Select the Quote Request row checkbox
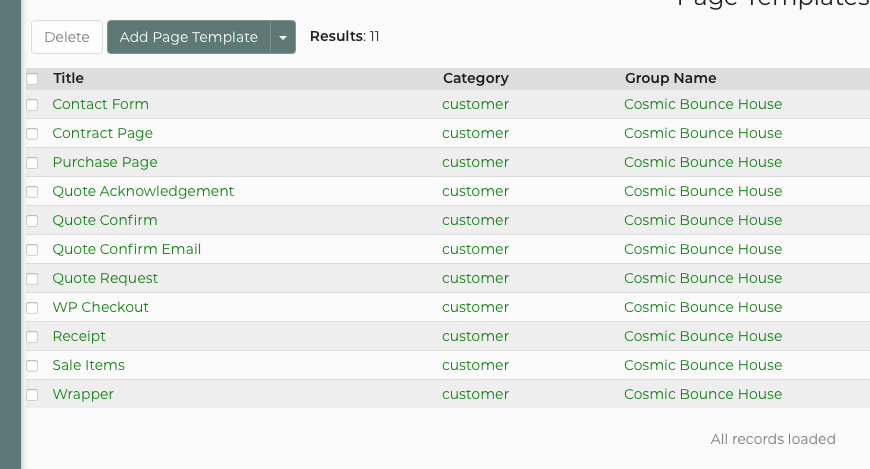The image size is (870, 469). [x=32, y=278]
